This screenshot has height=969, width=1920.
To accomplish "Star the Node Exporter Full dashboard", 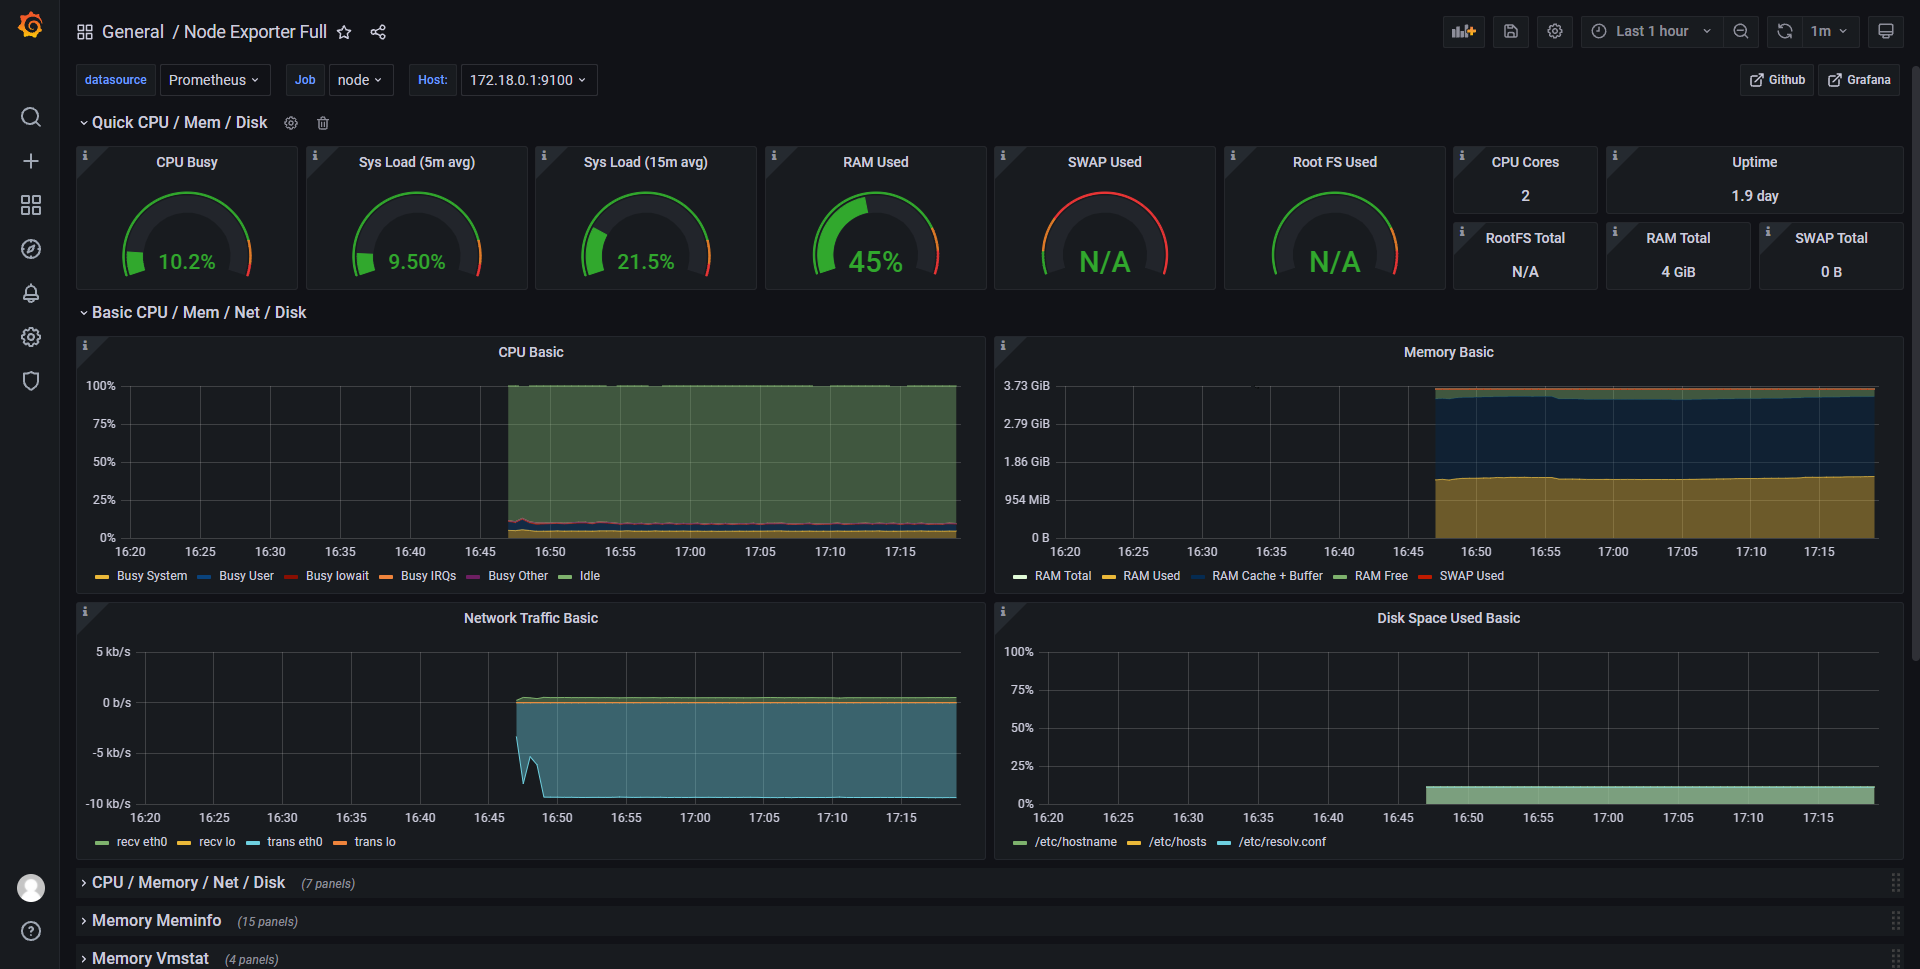I will click(344, 32).
